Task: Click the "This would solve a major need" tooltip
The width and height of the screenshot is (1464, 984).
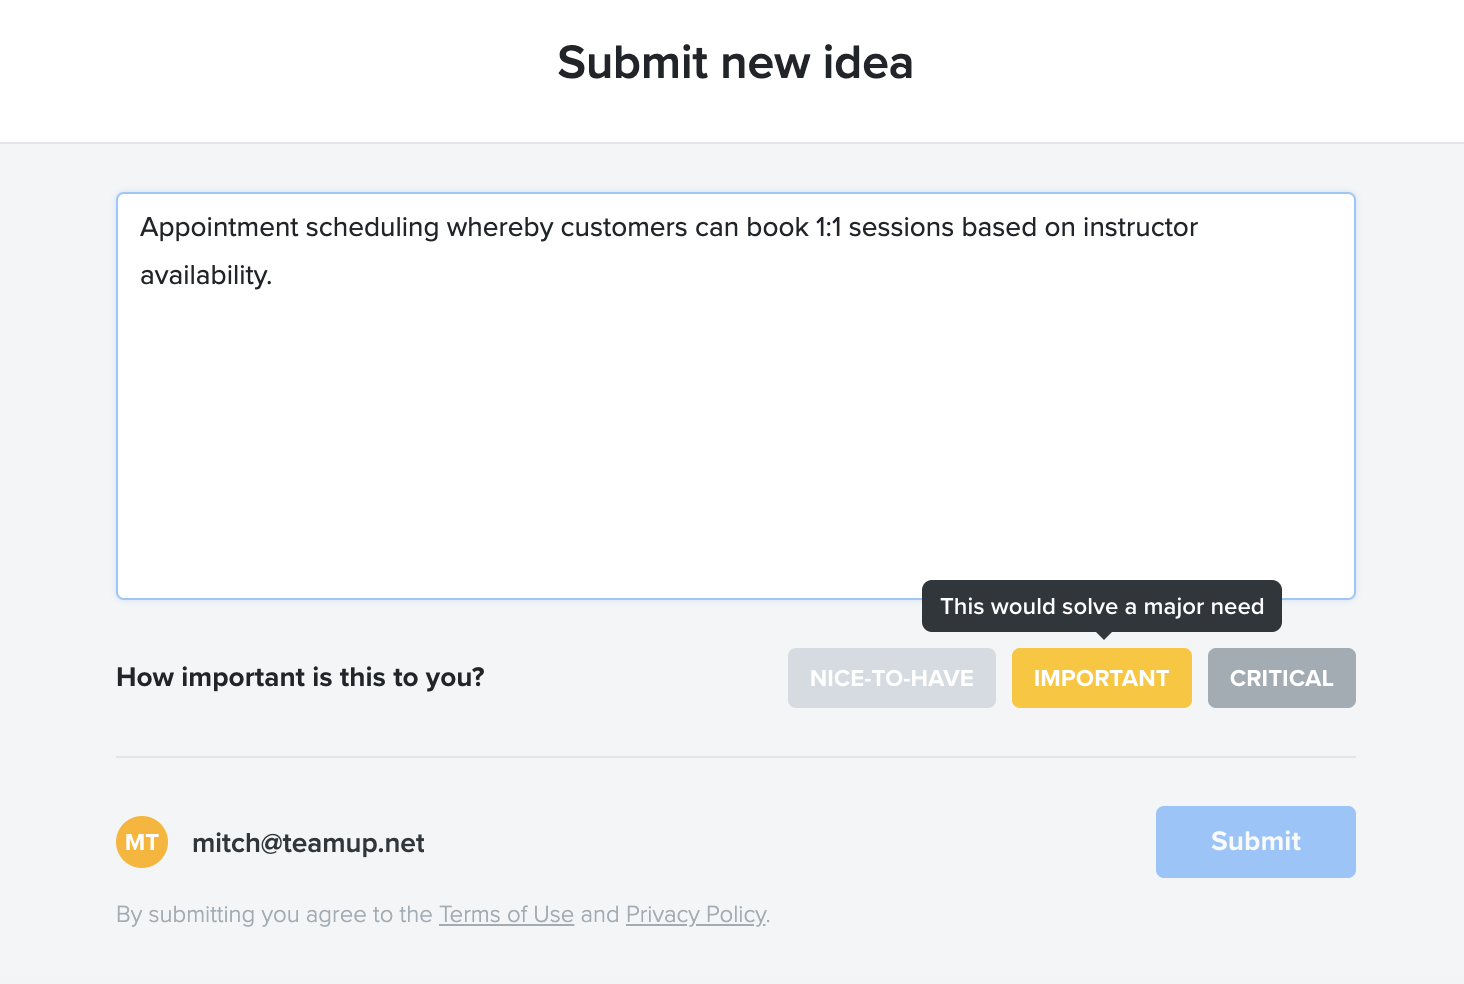Action: 1101,606
